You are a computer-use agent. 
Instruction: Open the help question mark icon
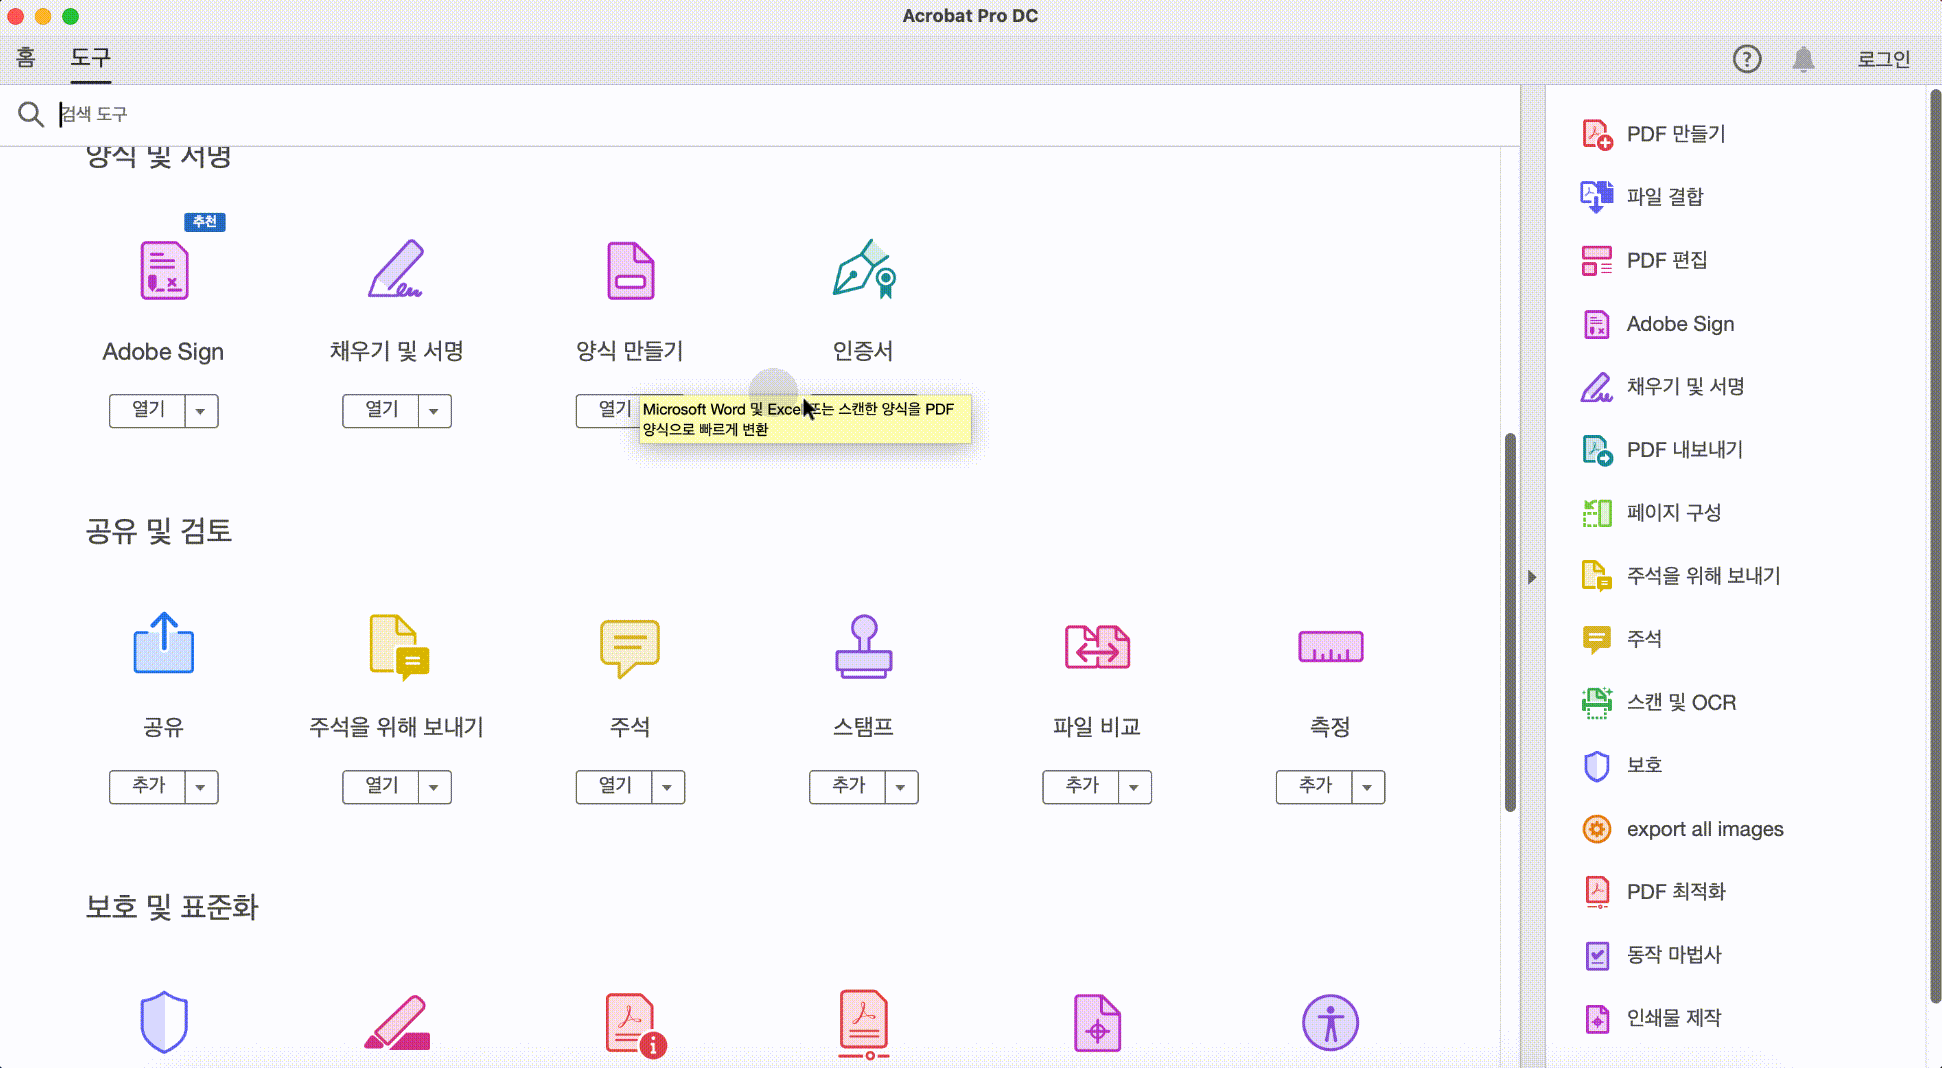point(1747,59)
